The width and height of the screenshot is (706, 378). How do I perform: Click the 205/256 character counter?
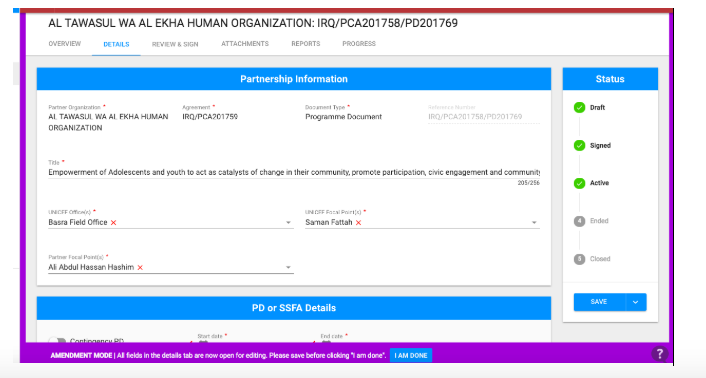point(529,183)
